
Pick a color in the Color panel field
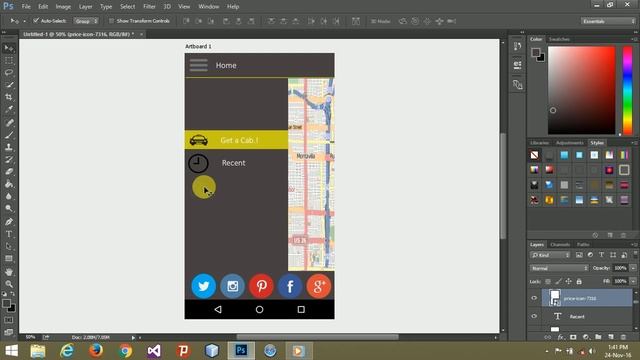[581, 90]
